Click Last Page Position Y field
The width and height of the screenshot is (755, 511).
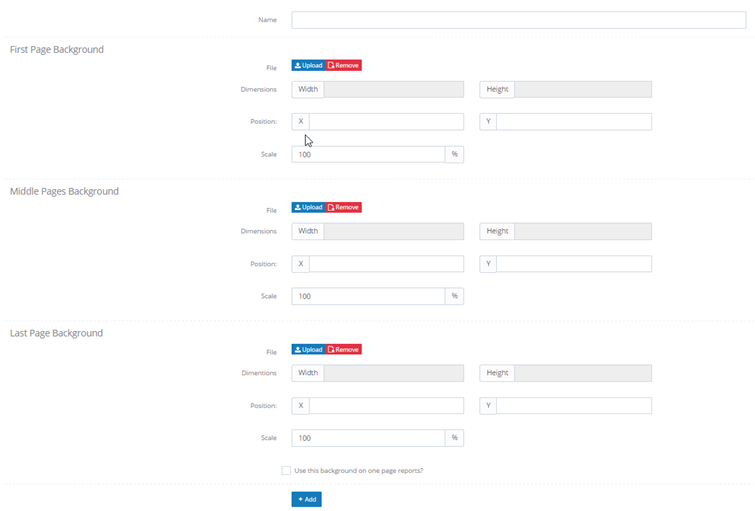574,406
